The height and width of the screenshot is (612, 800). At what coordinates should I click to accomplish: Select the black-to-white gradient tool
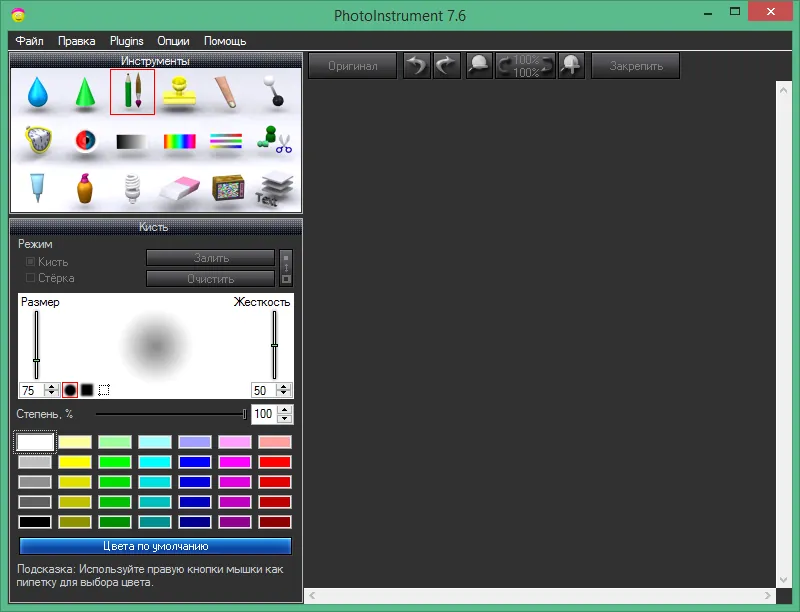point(132,141)
